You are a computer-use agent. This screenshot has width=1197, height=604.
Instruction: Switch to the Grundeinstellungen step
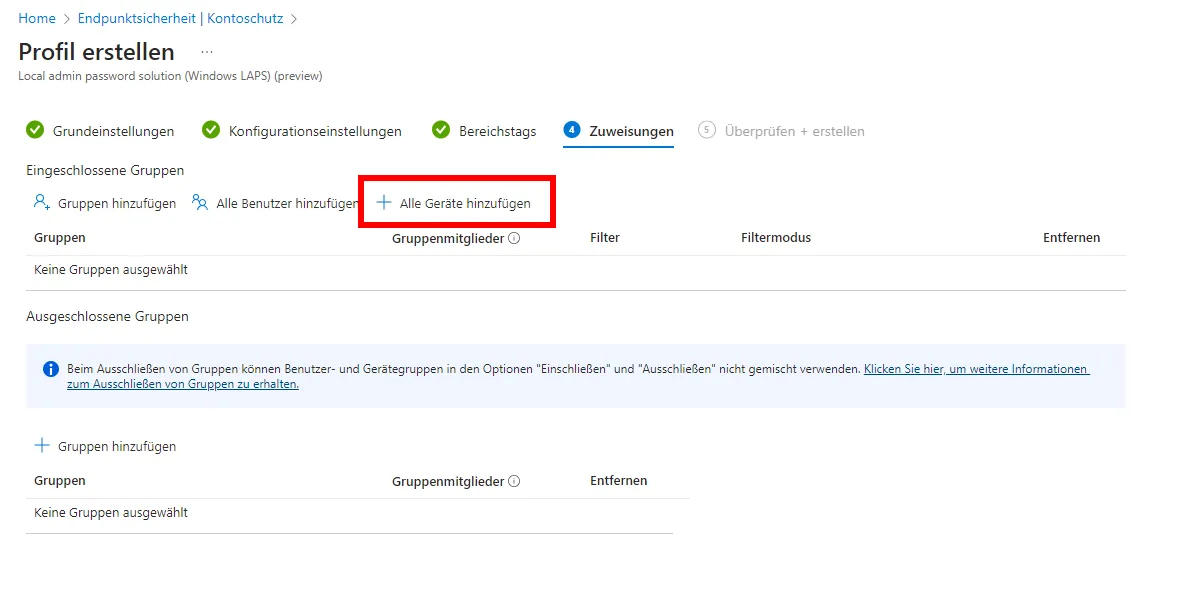(113, 131)
